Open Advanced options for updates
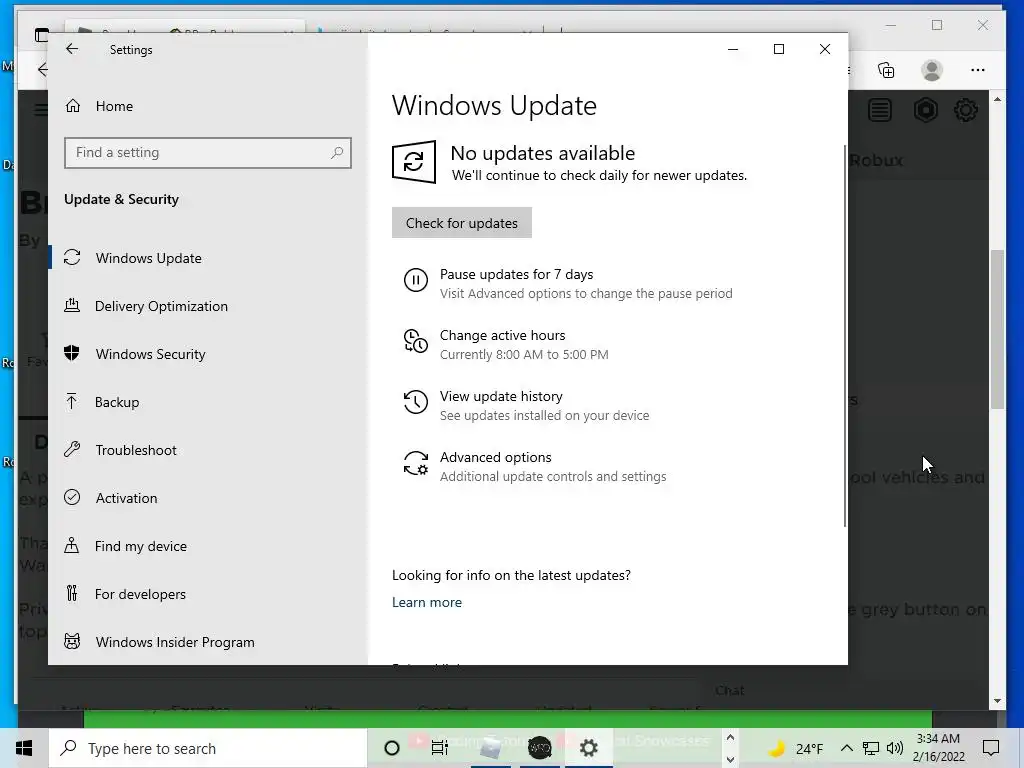 [x=495, y=457]
